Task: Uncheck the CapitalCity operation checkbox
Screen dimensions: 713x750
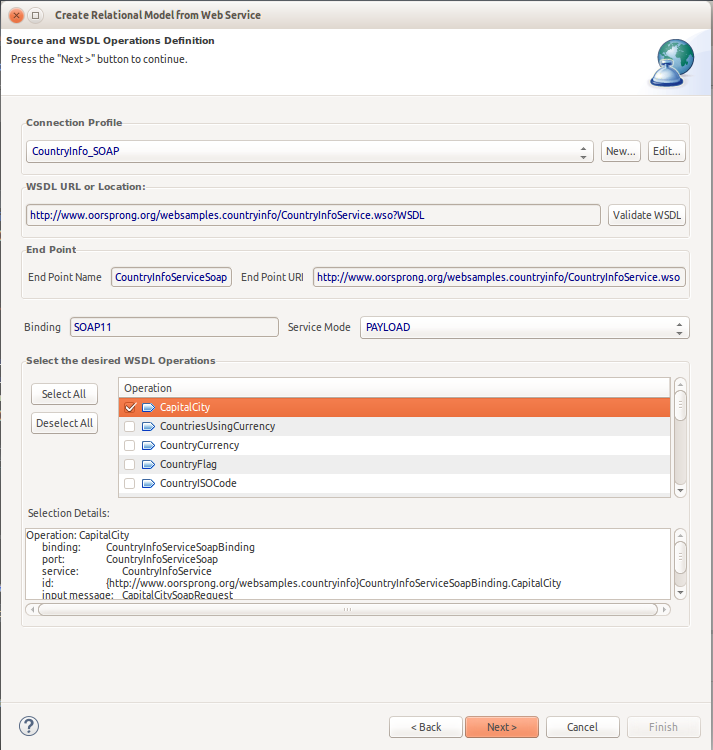Action: [130, 407]
